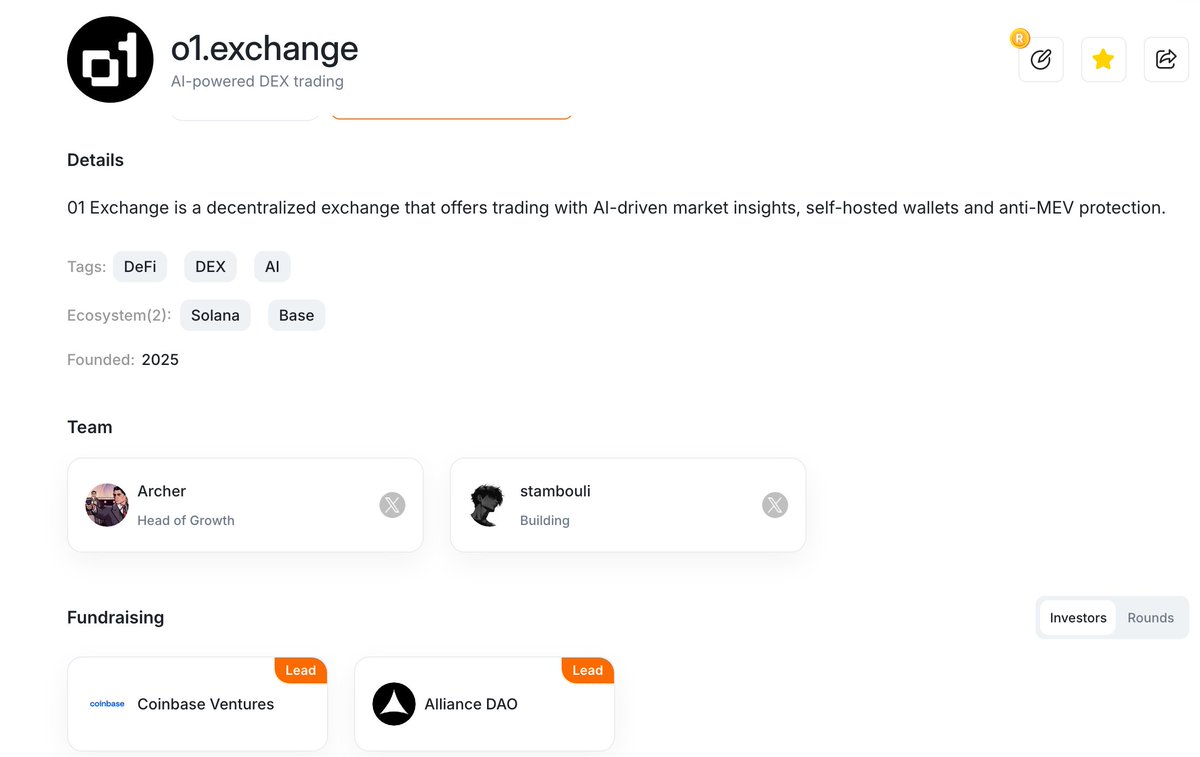Open Archer's X profile icon
Screen dimensions: 1200x757
tap(392, 505)
